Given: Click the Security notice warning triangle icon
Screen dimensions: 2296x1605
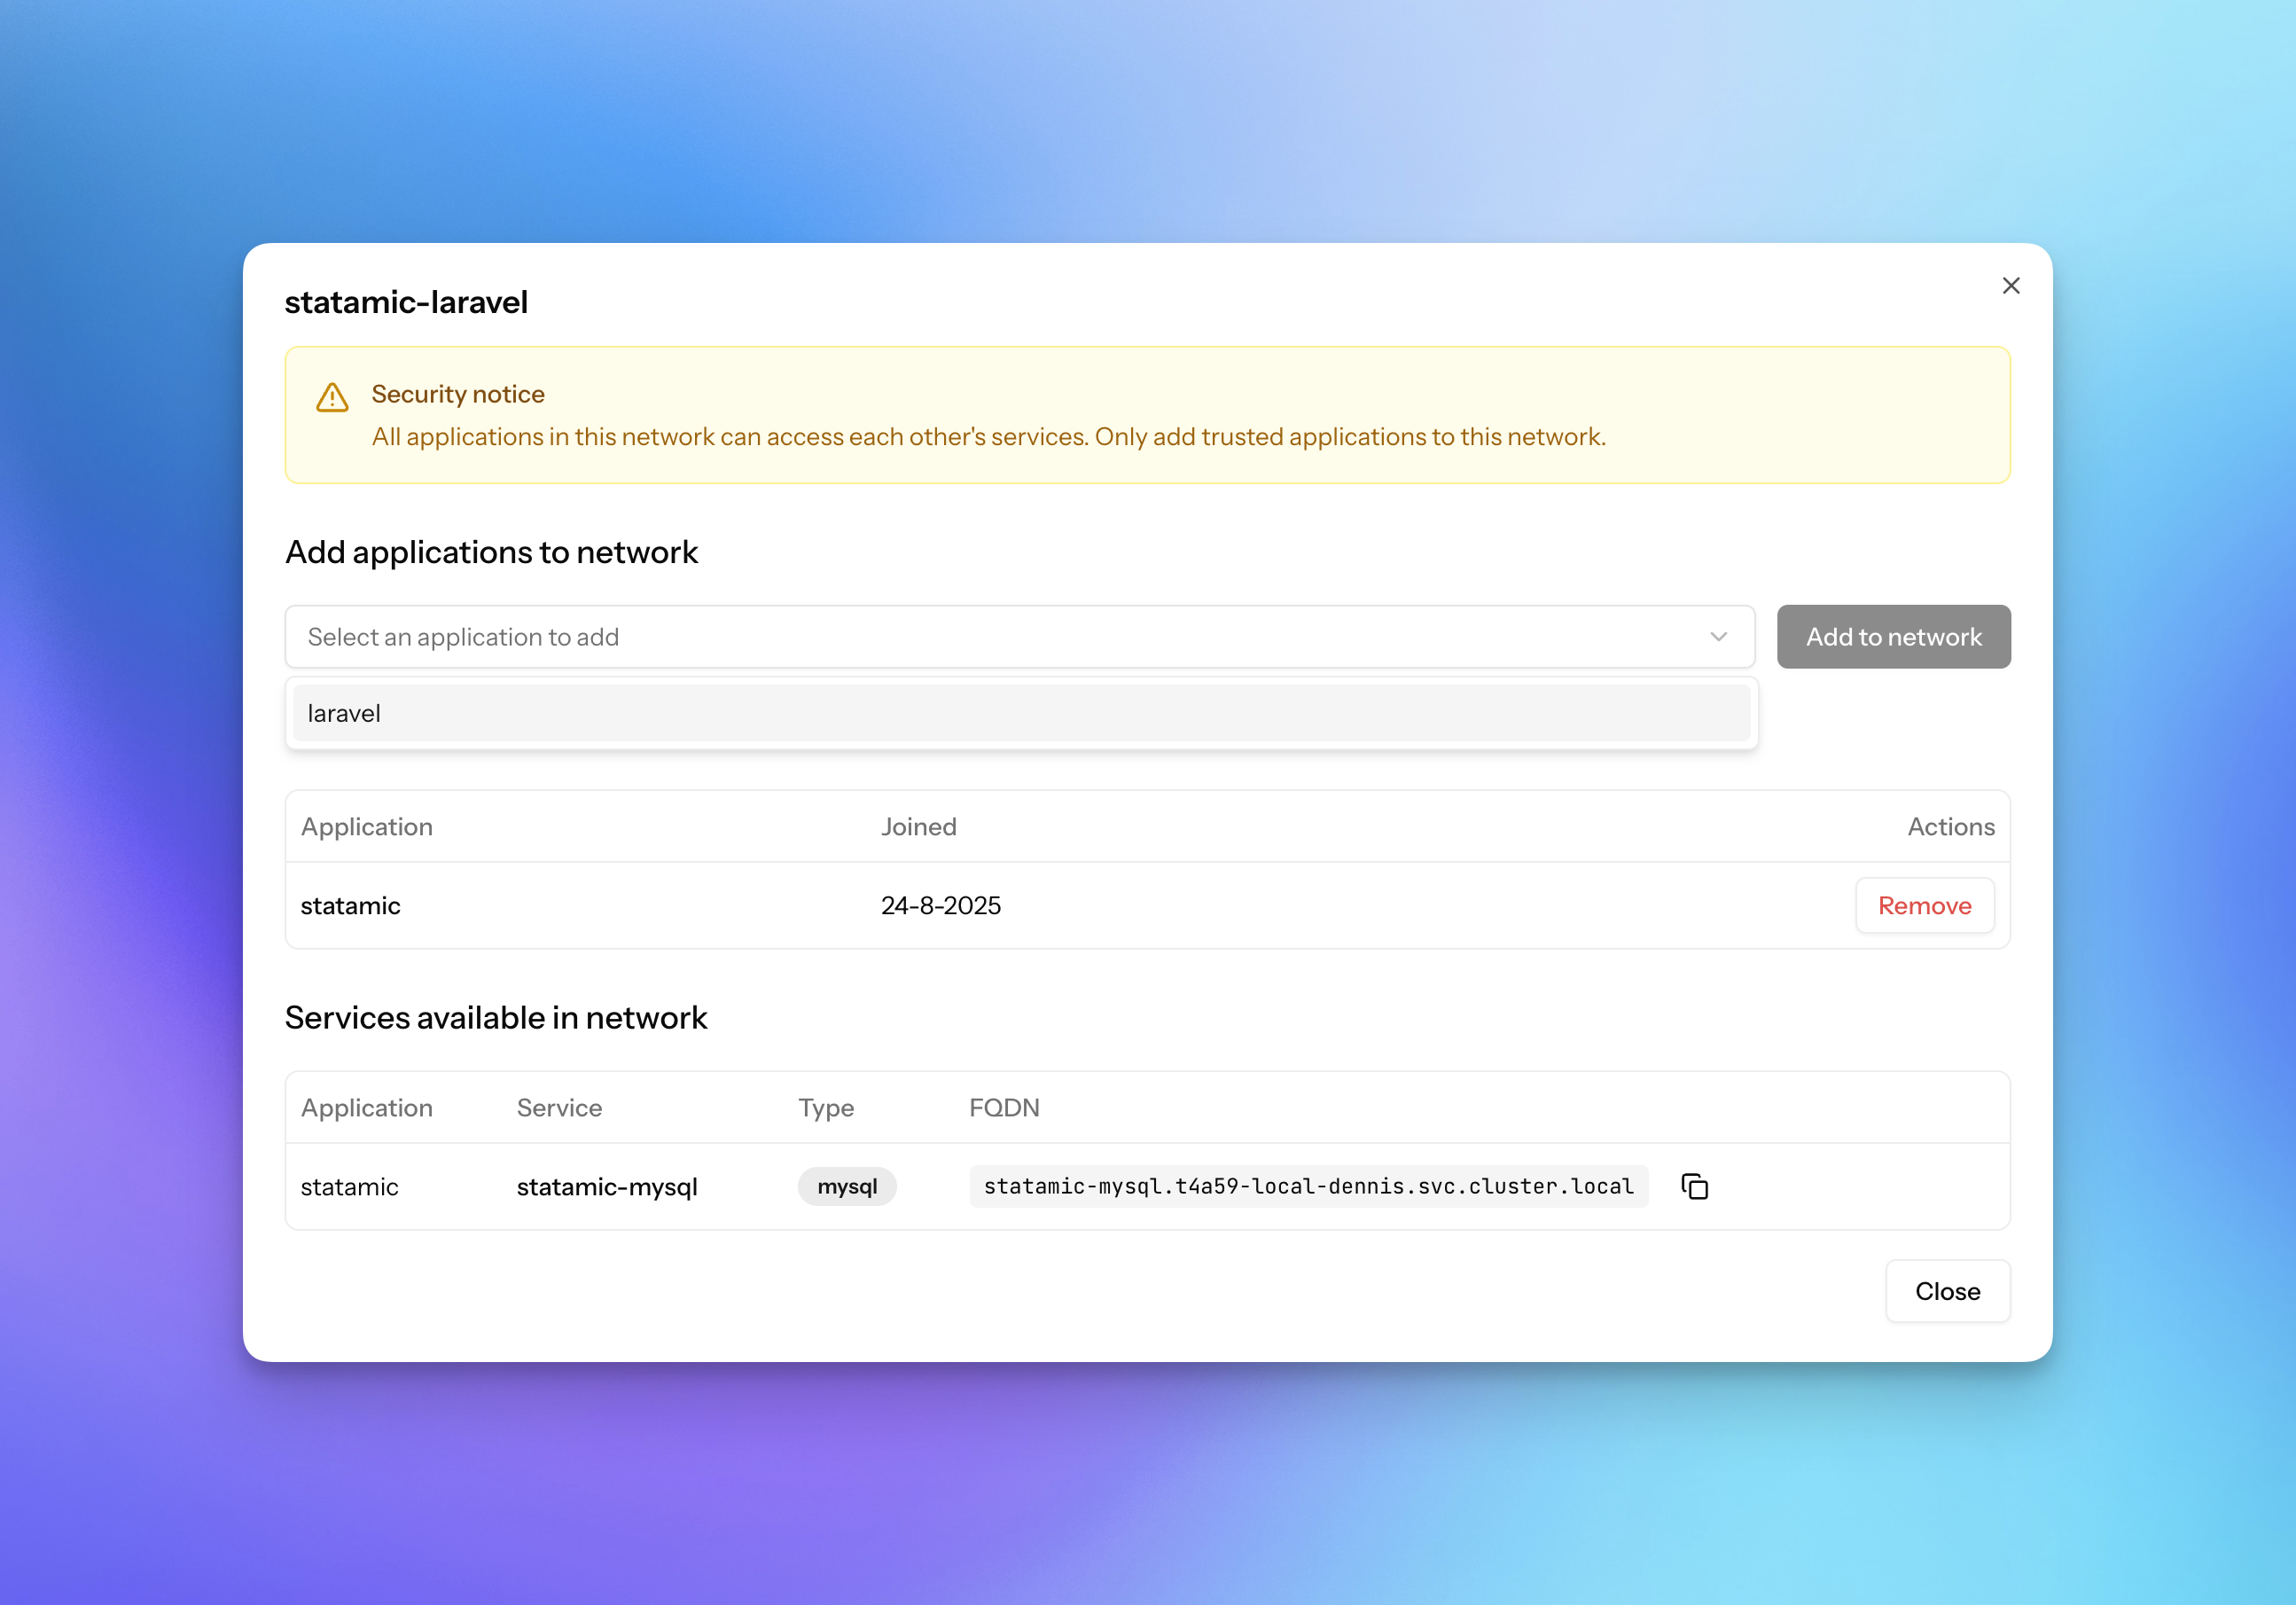Looking at the screenshot, I should [332, 397].
